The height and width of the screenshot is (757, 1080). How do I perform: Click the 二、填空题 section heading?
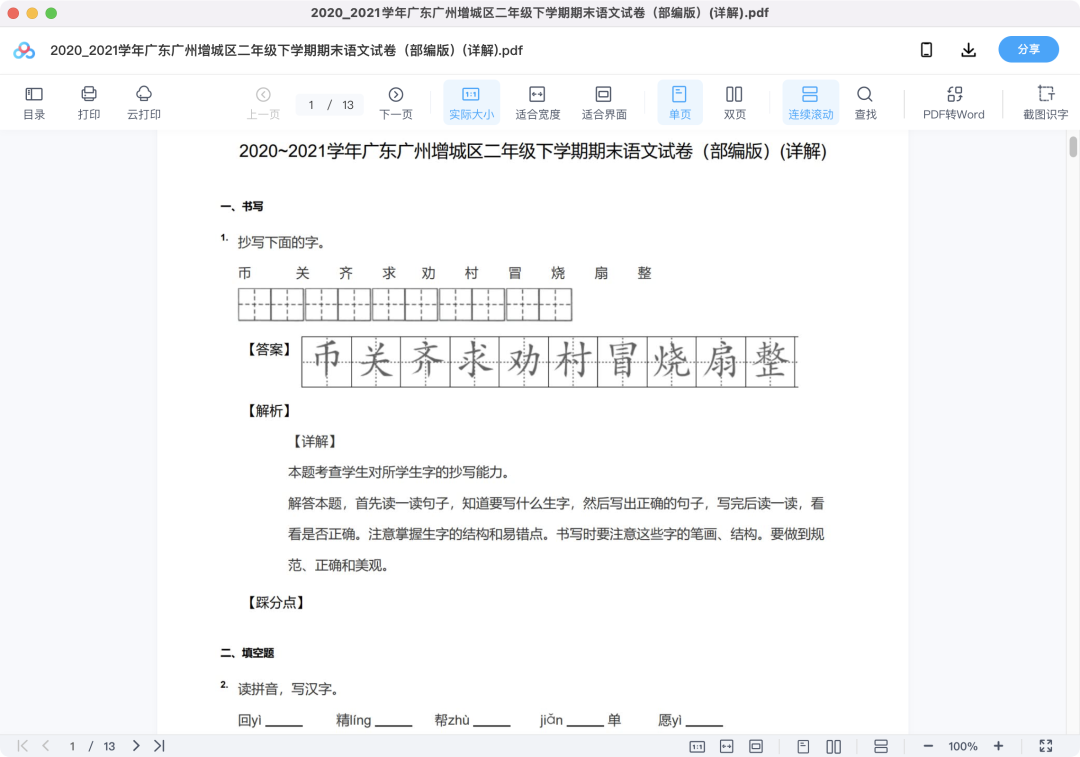tap(247, 653)
